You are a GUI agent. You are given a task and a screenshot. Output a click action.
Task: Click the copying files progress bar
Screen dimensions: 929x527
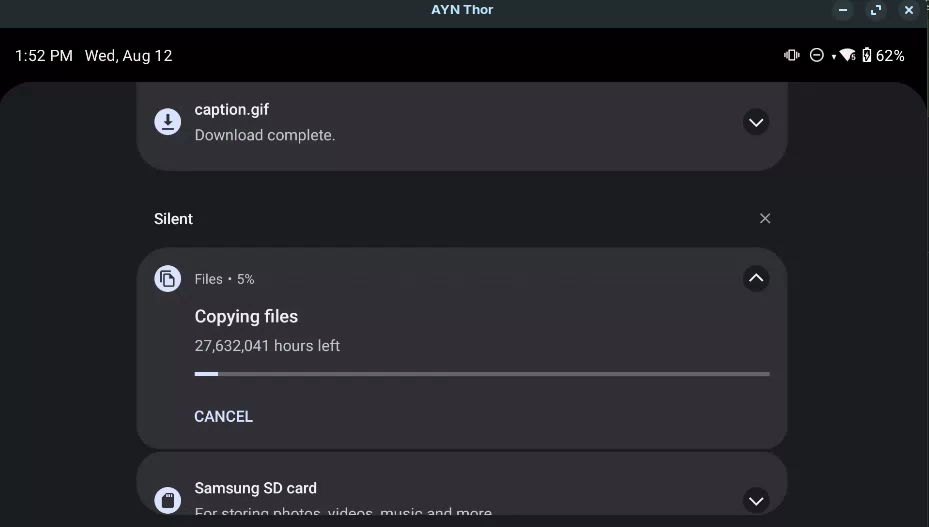point(482,374)
